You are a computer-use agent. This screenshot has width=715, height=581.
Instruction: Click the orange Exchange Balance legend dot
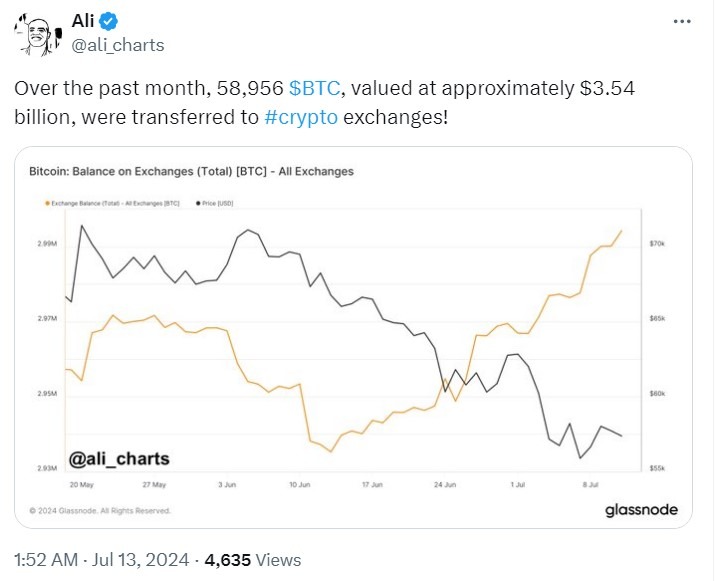coord(47,203)
